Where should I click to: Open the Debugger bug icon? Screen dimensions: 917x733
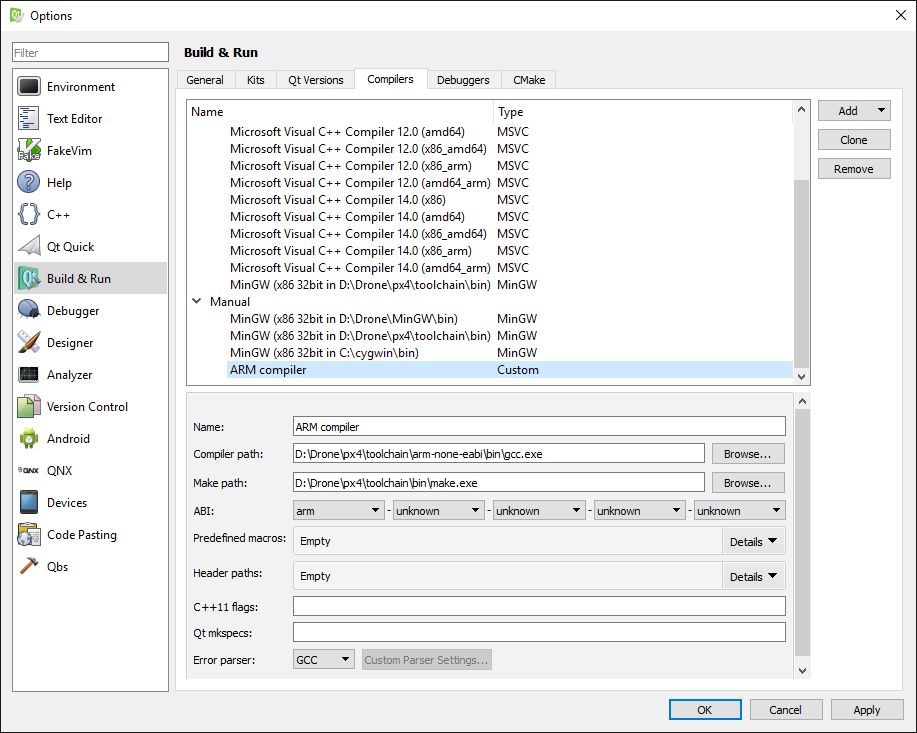point(29,310)
